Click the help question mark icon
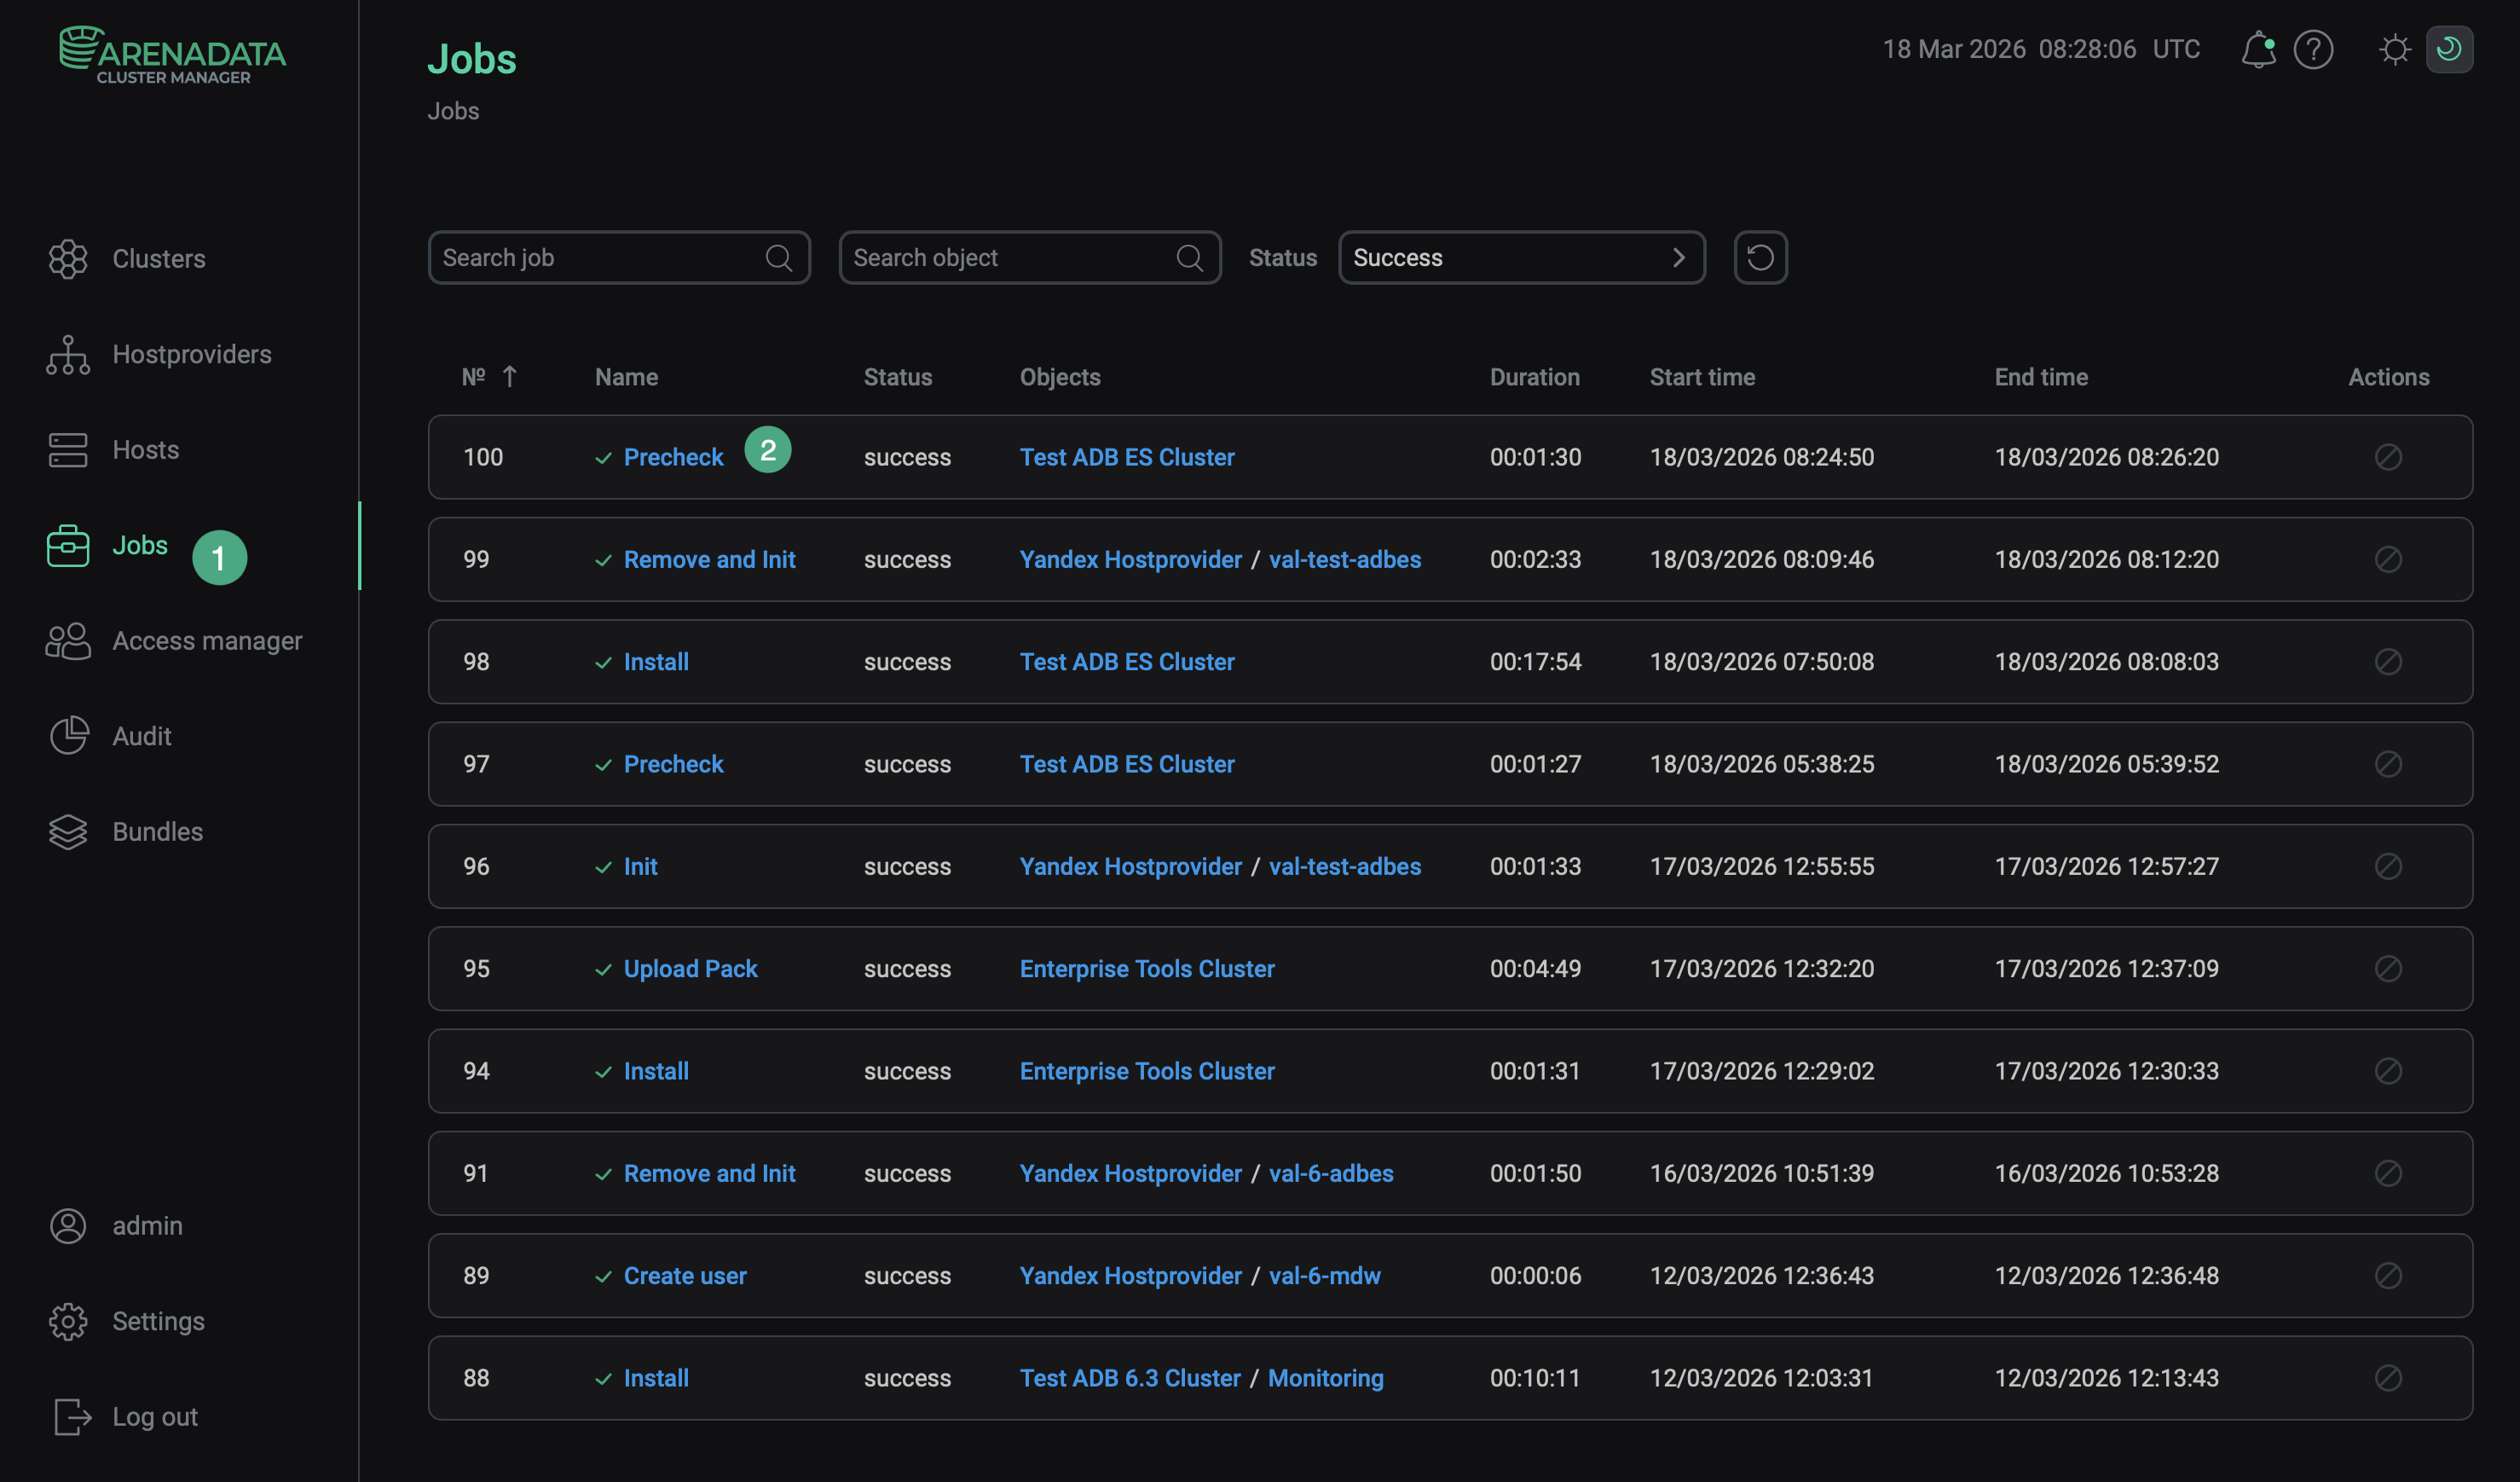 click(x=2313, y=49)
